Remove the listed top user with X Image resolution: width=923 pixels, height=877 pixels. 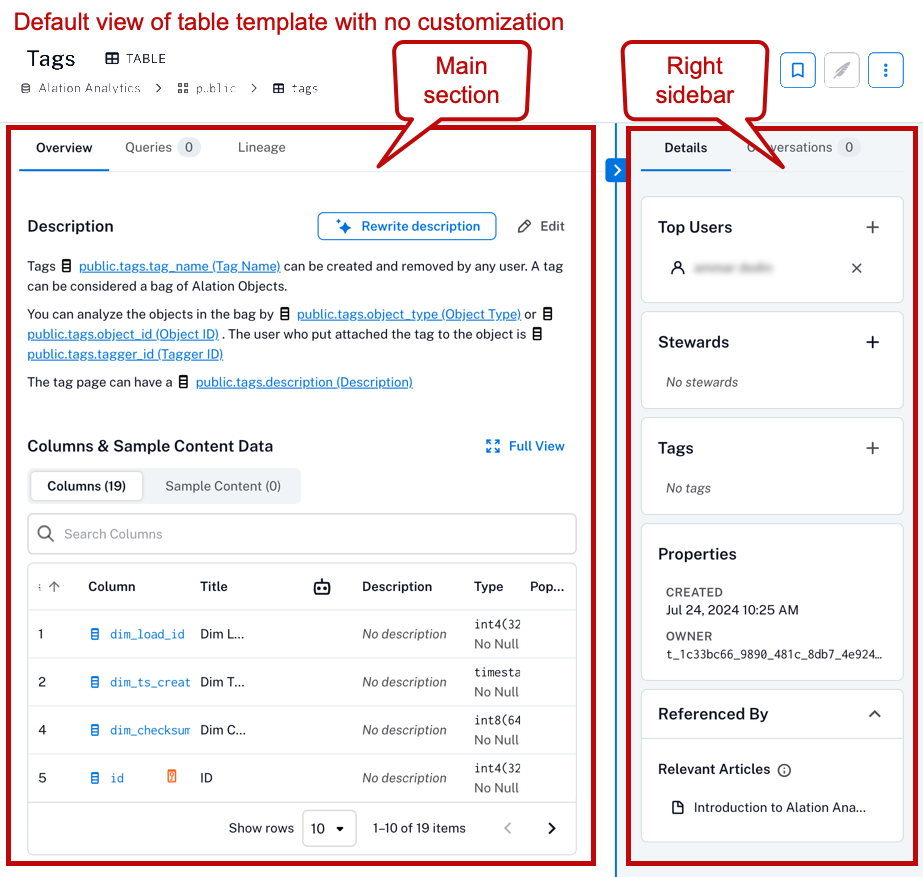(856, 268)
